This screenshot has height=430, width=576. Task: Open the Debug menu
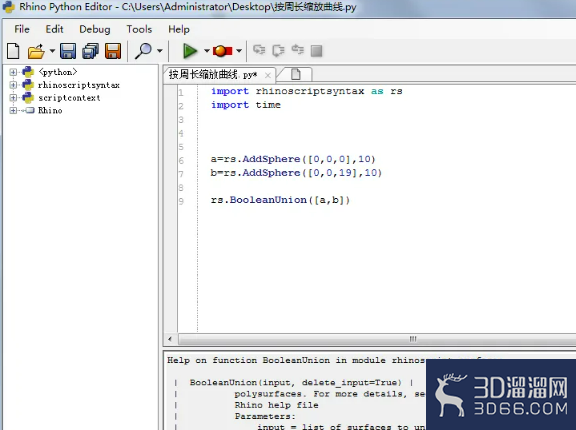pos(95,29)
